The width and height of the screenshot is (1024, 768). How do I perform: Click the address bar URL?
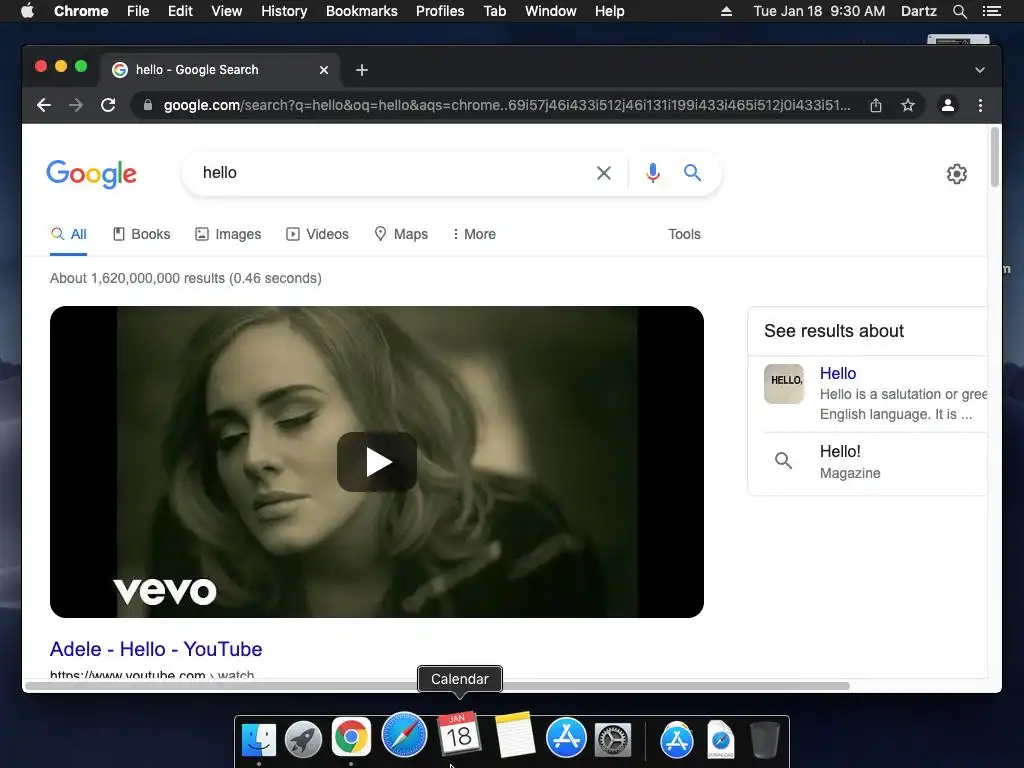tap(507, 105)
